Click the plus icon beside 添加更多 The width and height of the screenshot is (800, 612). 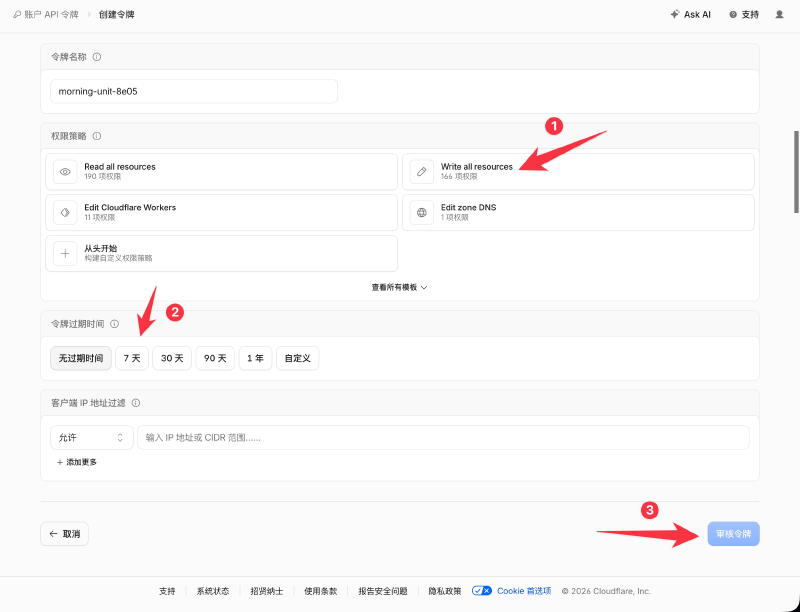click(x=60, y=462)
